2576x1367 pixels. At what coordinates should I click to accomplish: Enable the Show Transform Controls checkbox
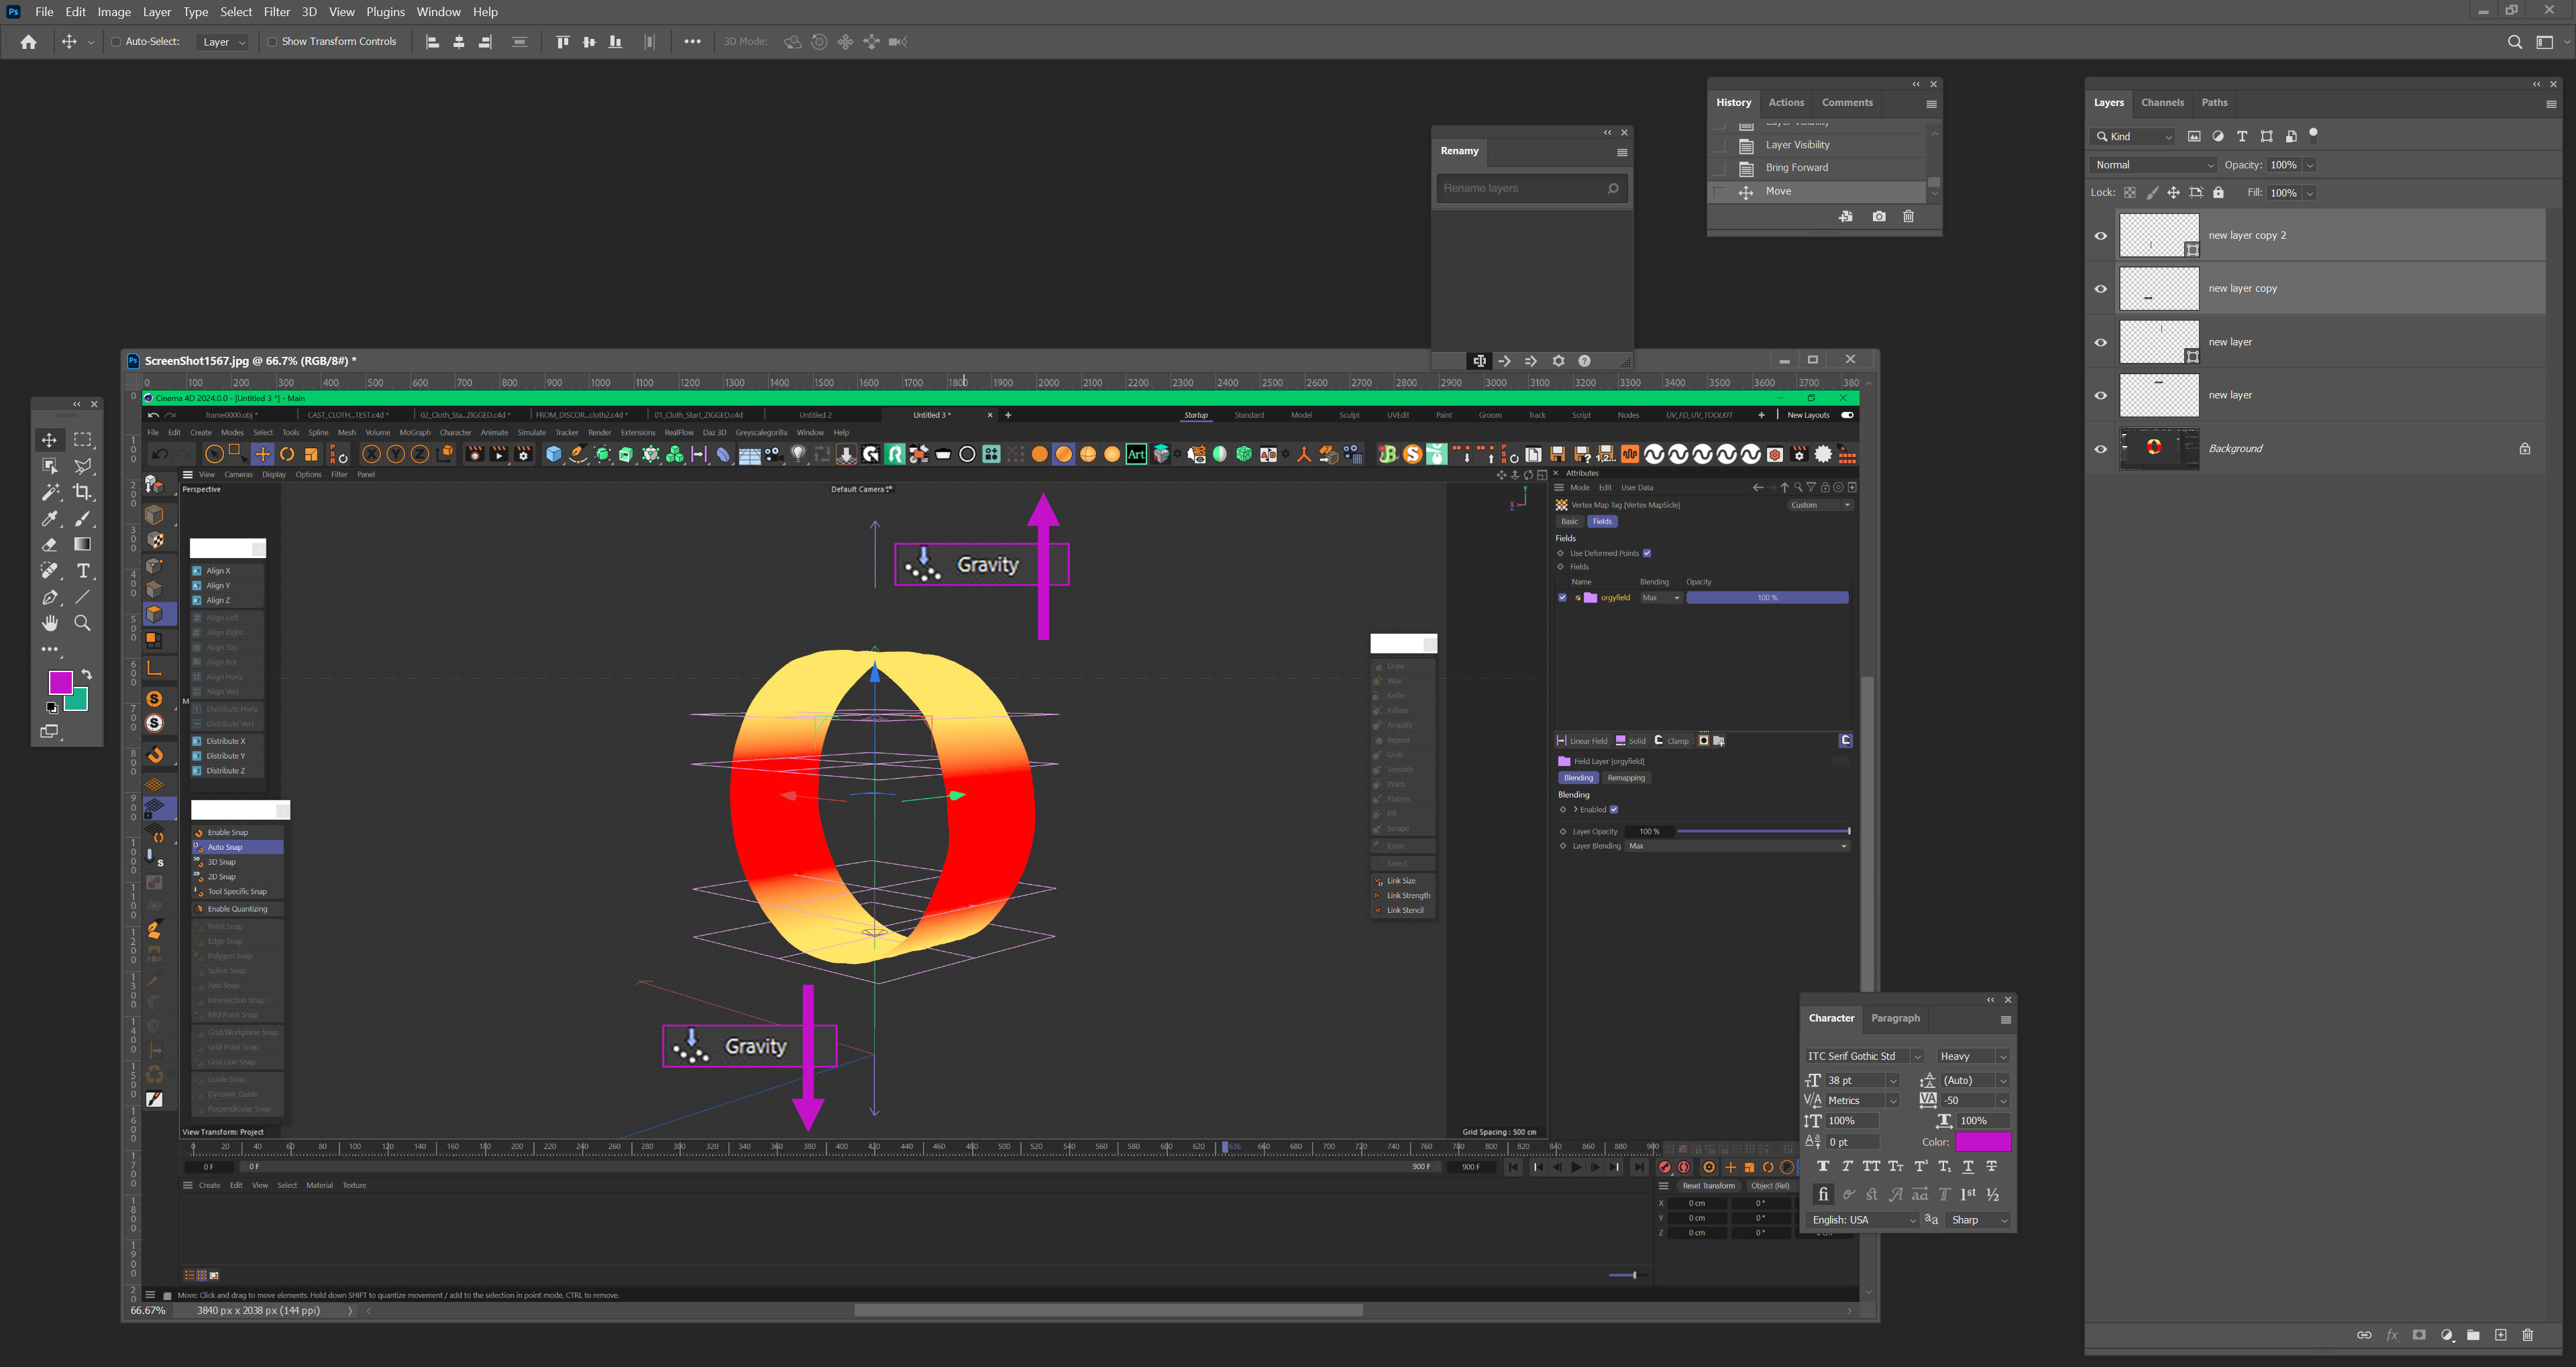click(x=272, y=42)
